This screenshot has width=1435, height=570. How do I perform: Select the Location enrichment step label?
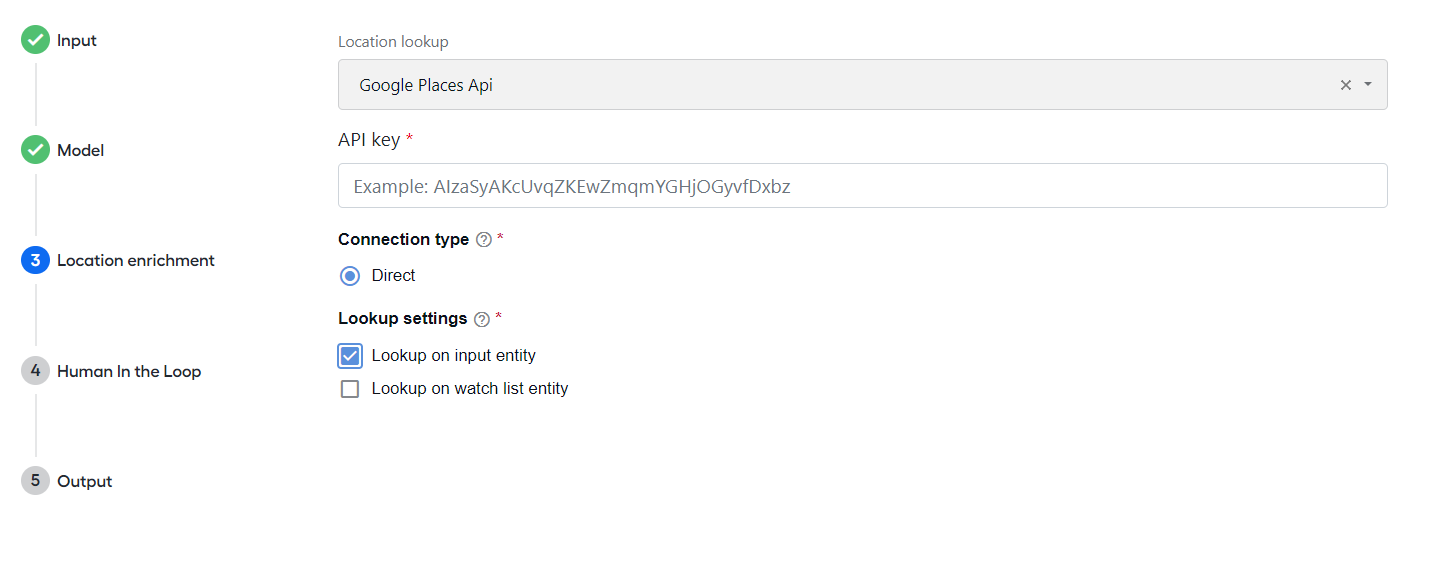[136, 260]
